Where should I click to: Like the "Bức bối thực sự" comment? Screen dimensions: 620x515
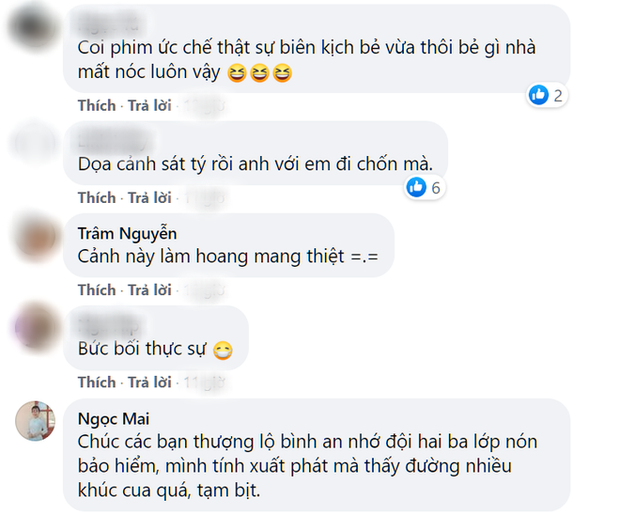(96, 382)
